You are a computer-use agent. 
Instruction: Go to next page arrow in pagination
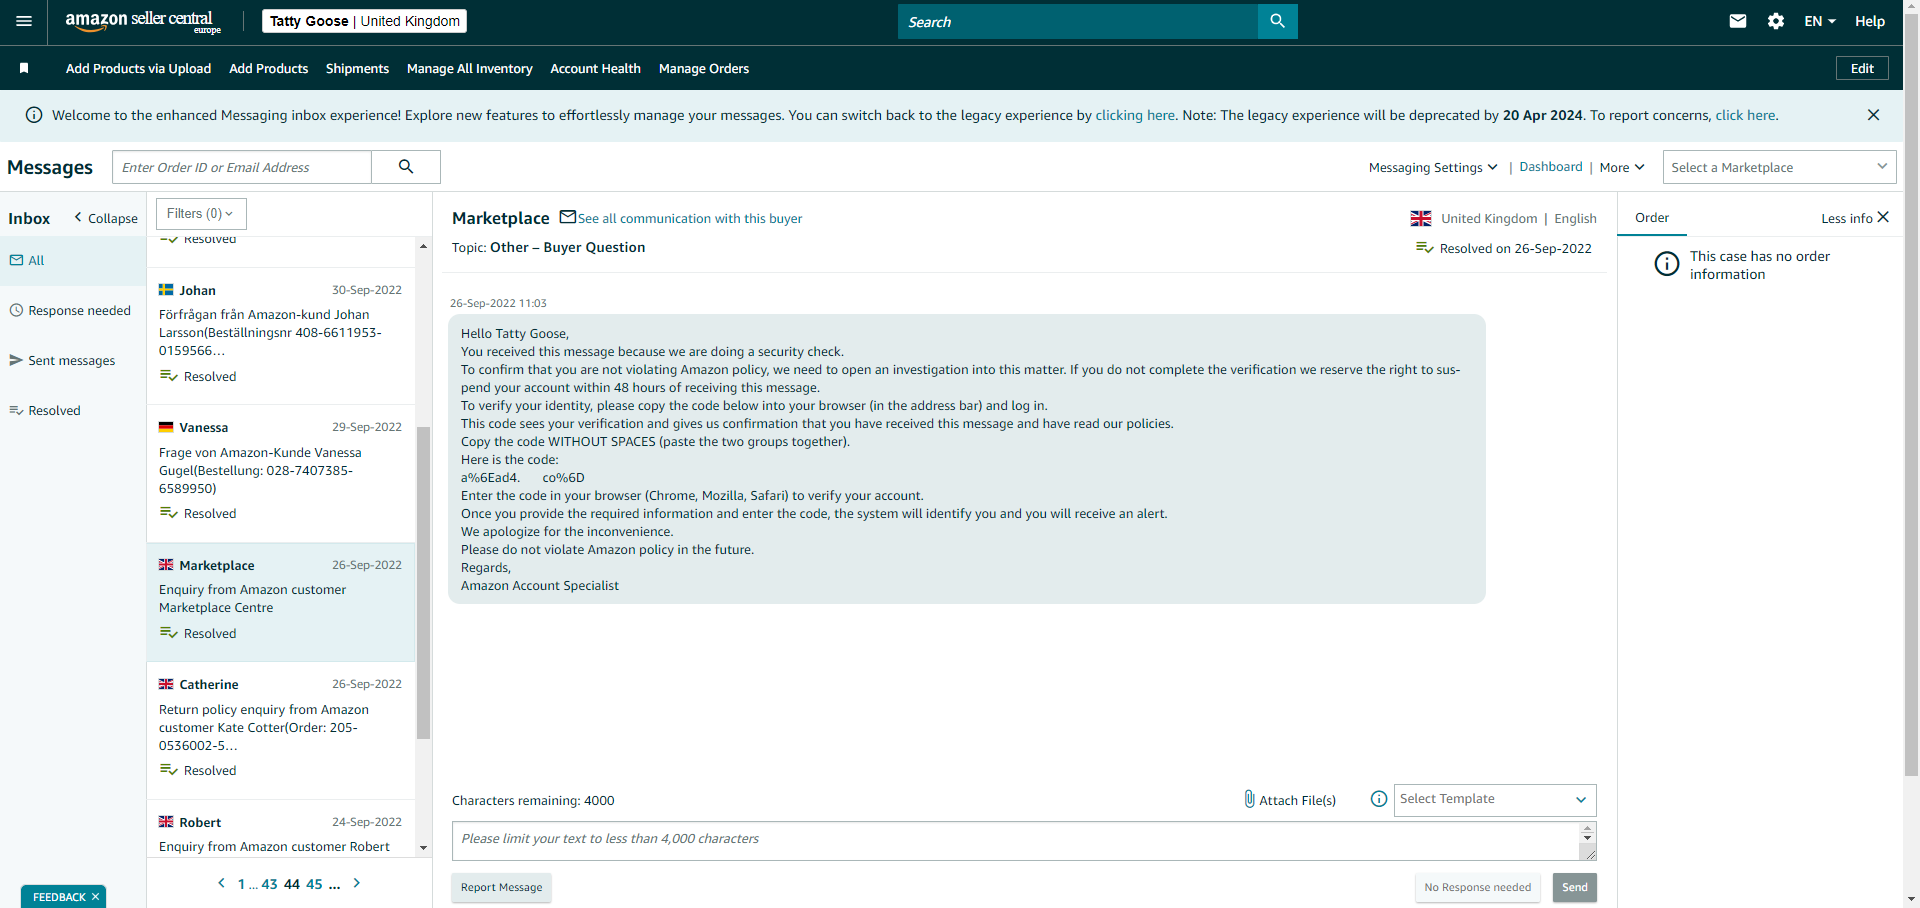[x=357, y=883]
